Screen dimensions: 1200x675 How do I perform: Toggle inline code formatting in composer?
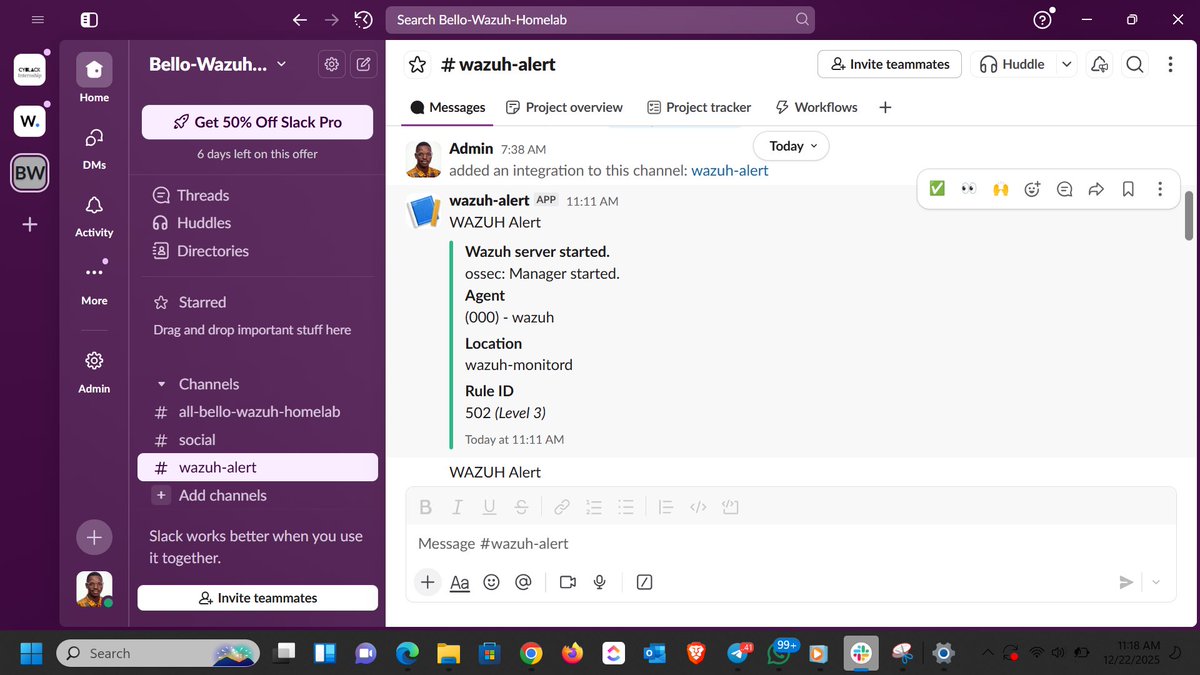tap(698, 507)
